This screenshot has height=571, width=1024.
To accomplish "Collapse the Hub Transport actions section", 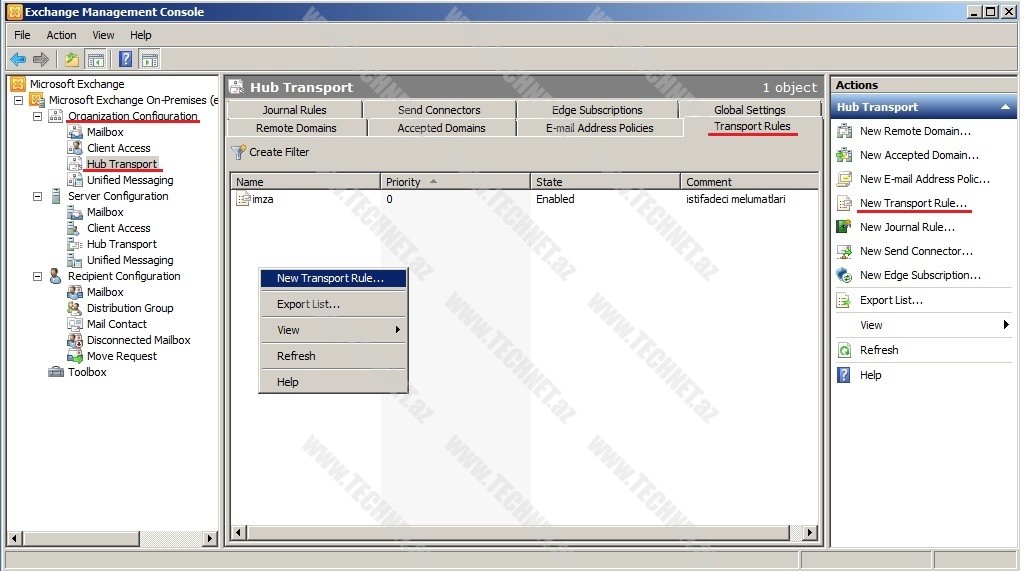I will (x=1004, y=107).
